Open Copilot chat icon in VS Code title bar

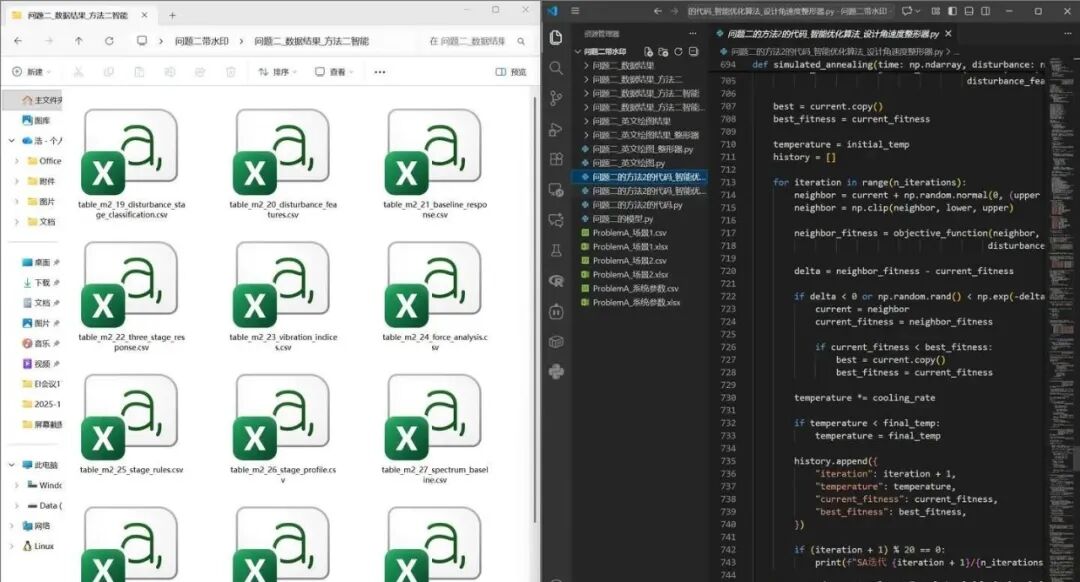pos(906,11)
